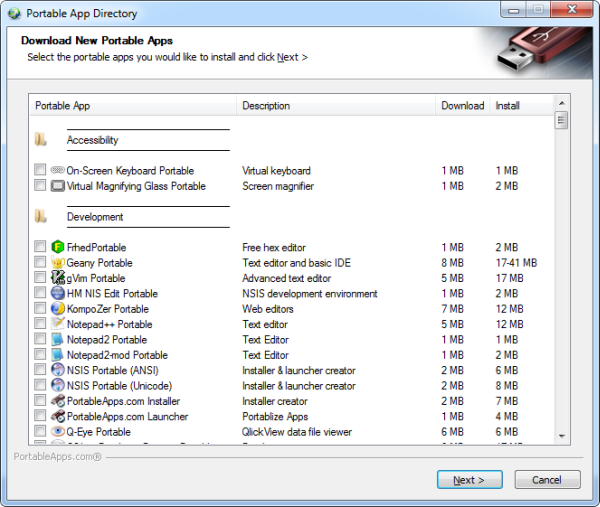Viewport: 600px width, 507px height.
Task: Click the HM NIS Edit Portable icon
Action: click(x=57, y=293)
